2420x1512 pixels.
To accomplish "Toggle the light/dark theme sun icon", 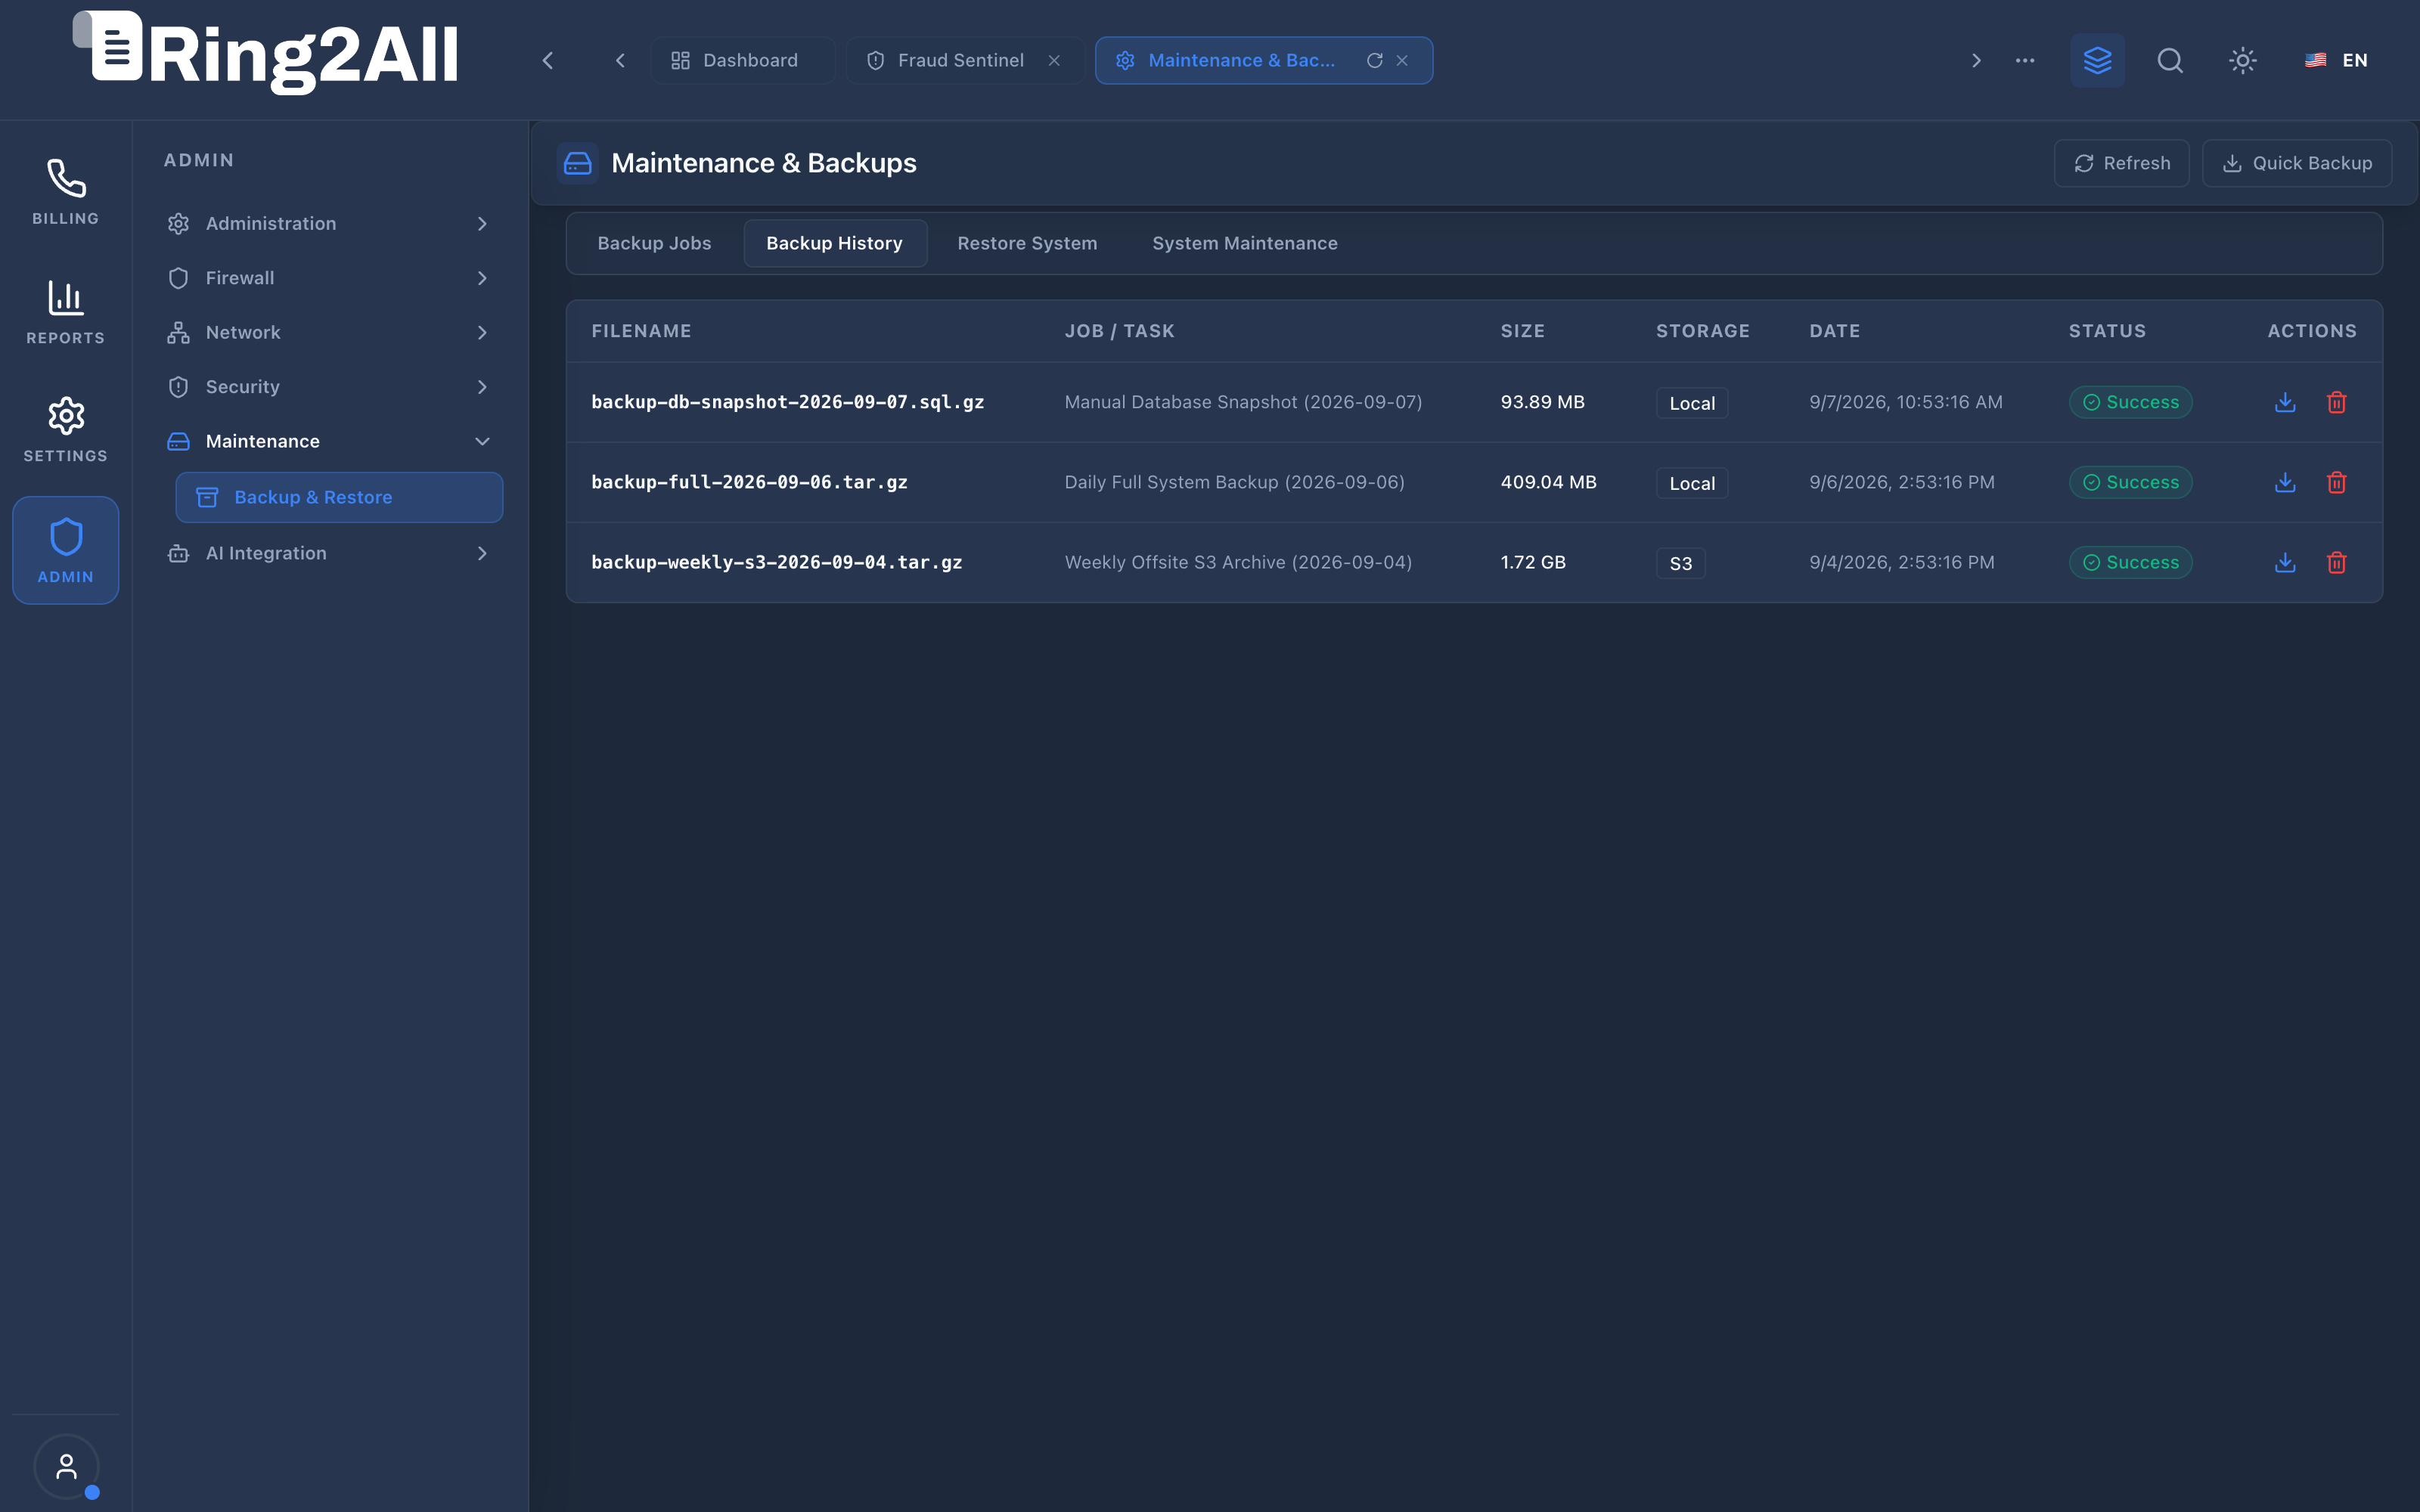I will point(2243,60).
